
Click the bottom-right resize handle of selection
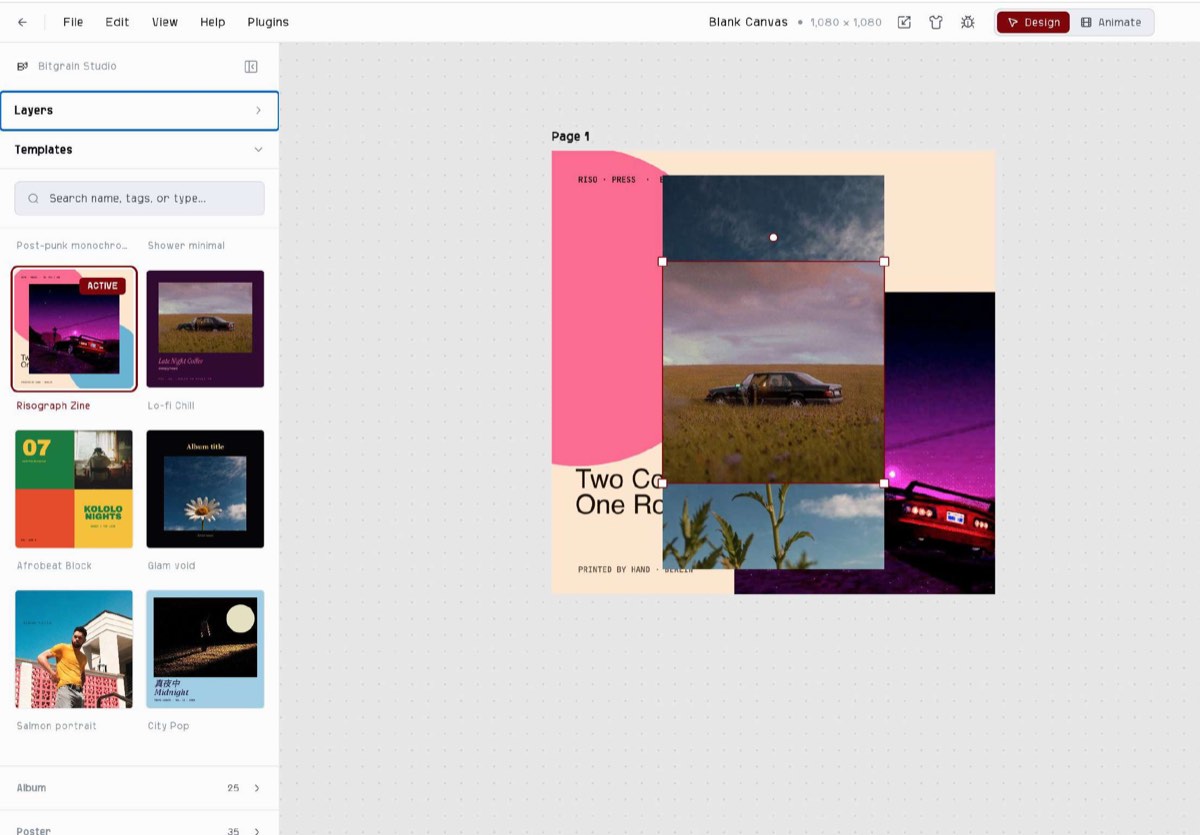[x=884, y=483]
